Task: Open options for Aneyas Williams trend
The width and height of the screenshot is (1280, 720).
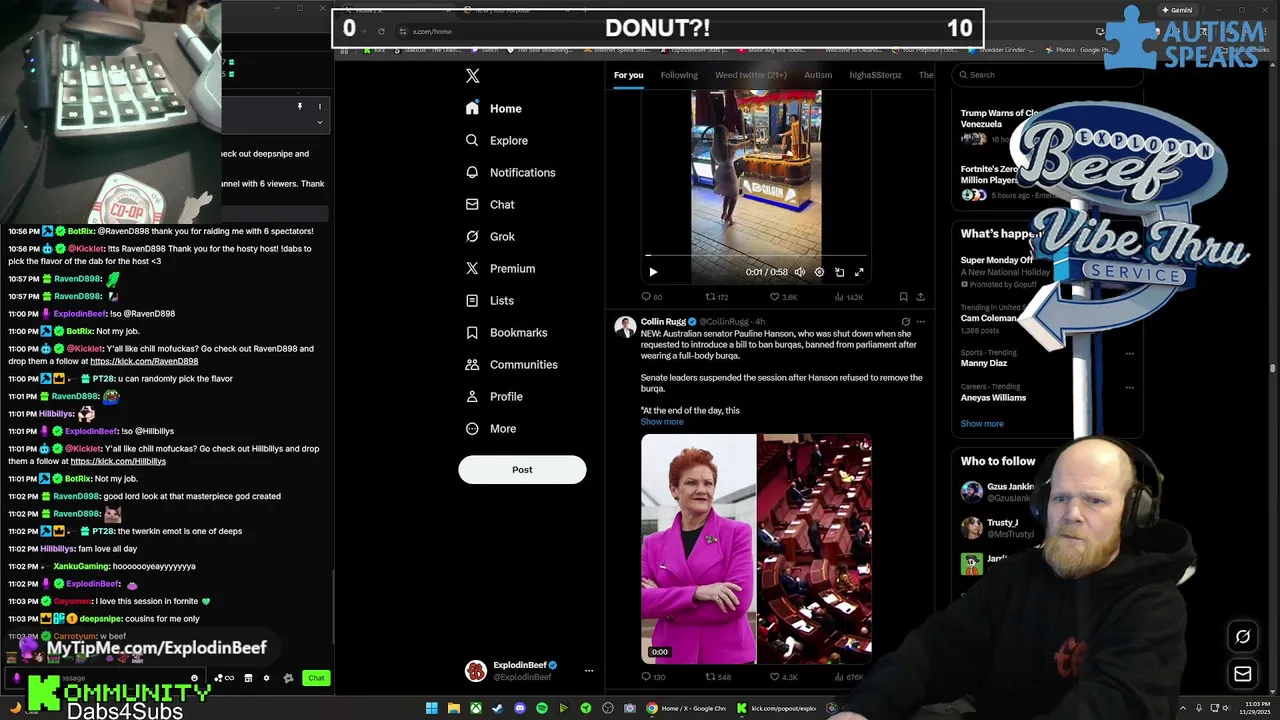Action: (1129, 387)
